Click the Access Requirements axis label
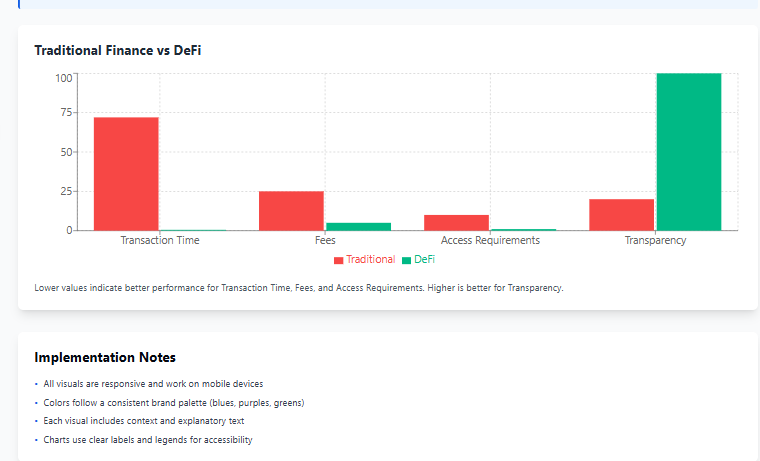The height and width of the screenshot is (461, 760). (490, 241)
